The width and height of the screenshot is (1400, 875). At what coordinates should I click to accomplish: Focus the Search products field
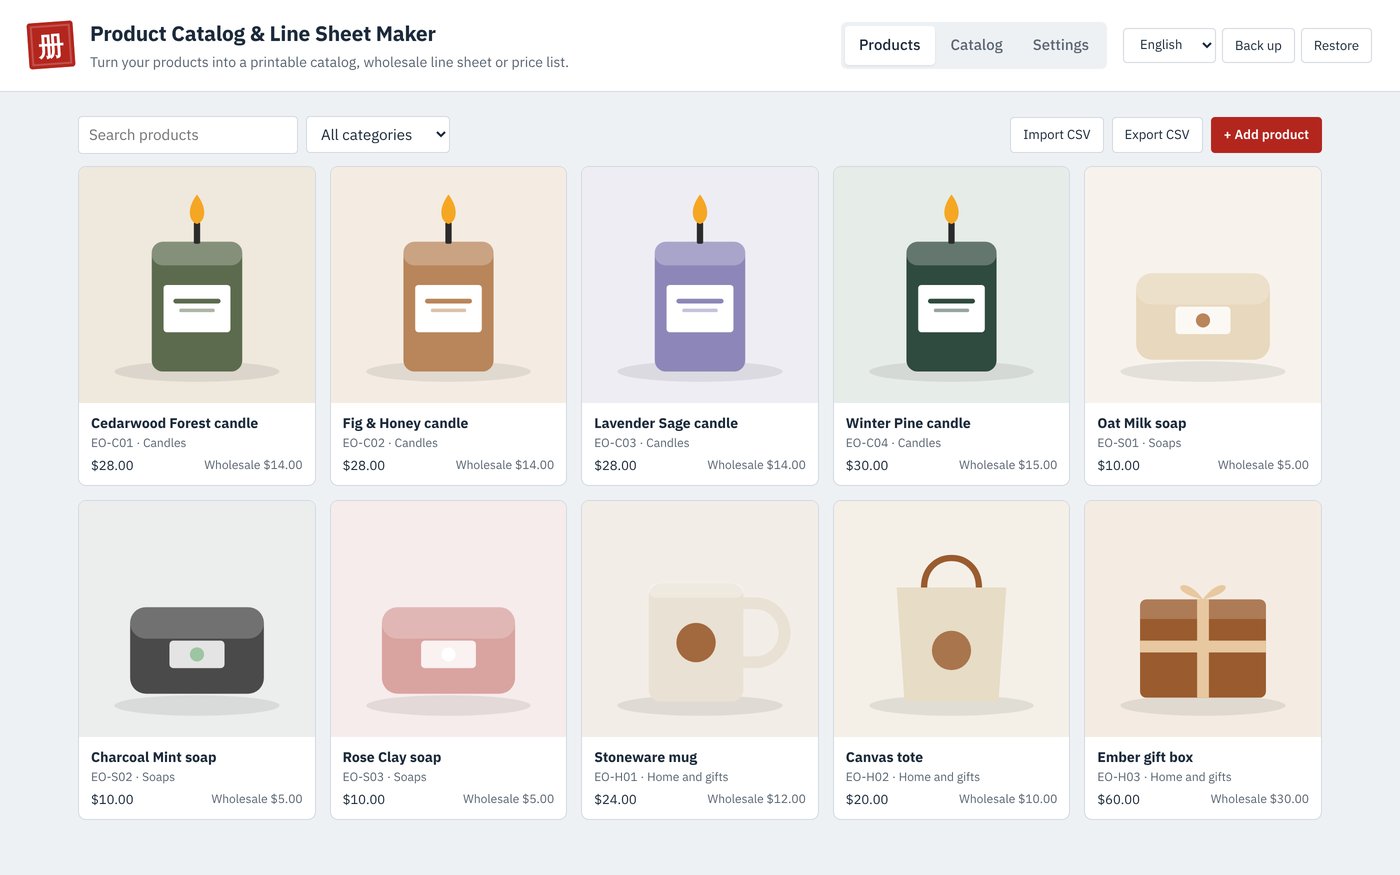pos(188,135)
